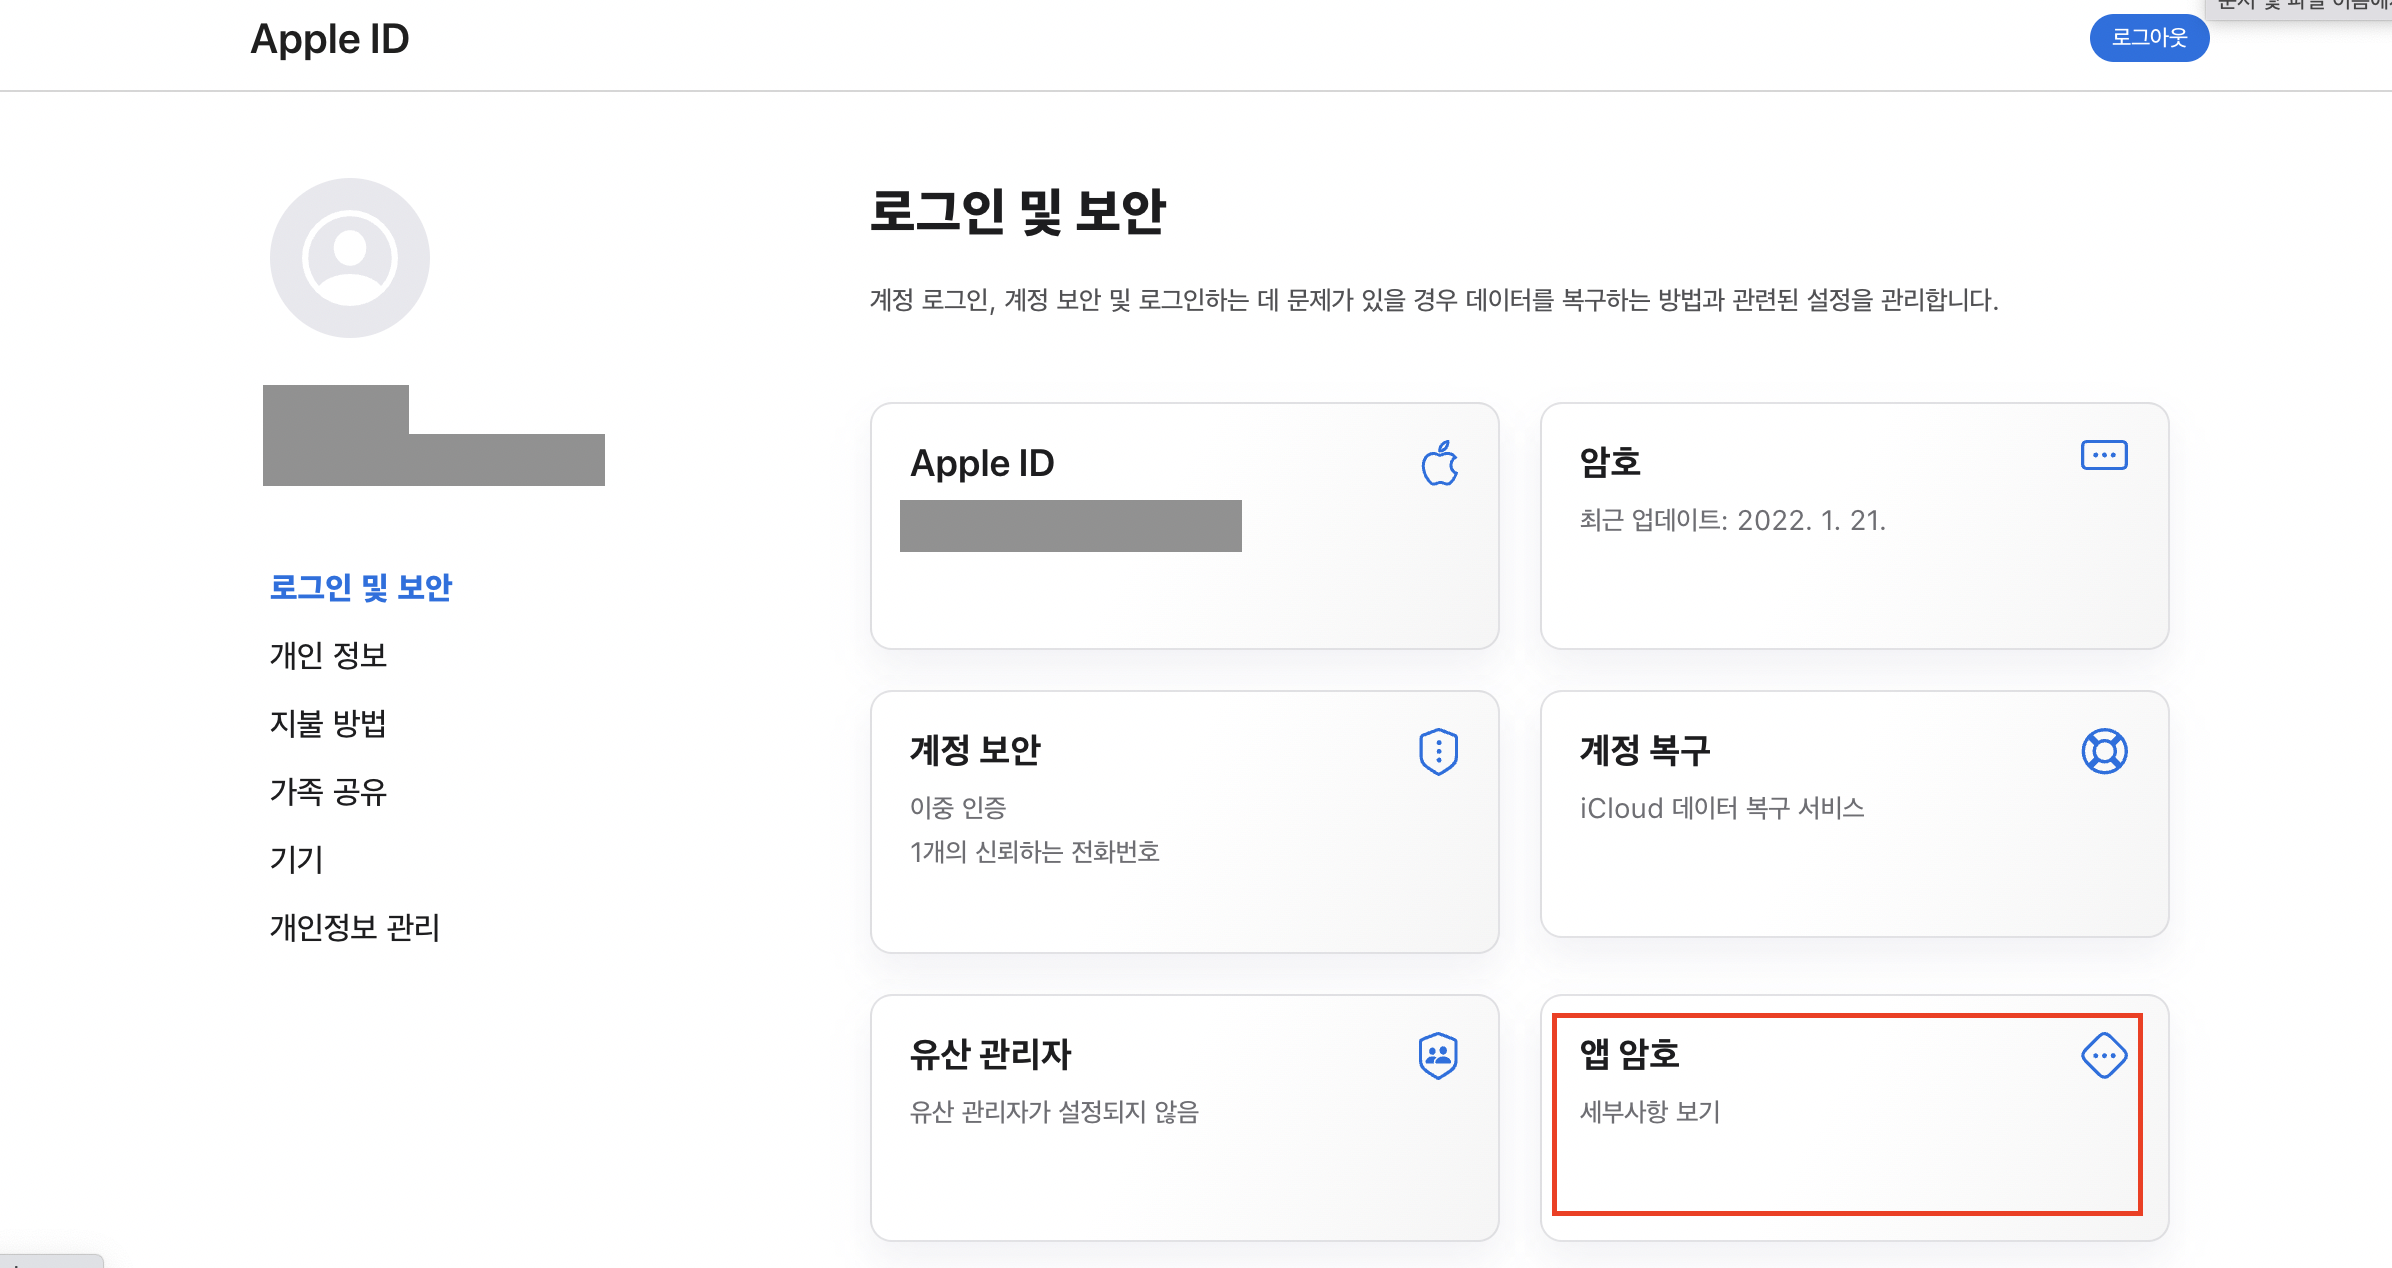Click iCloud 데이터 복구 서비스 text
Screen dimensions: 2392x1268
(x=1721, y=808)
